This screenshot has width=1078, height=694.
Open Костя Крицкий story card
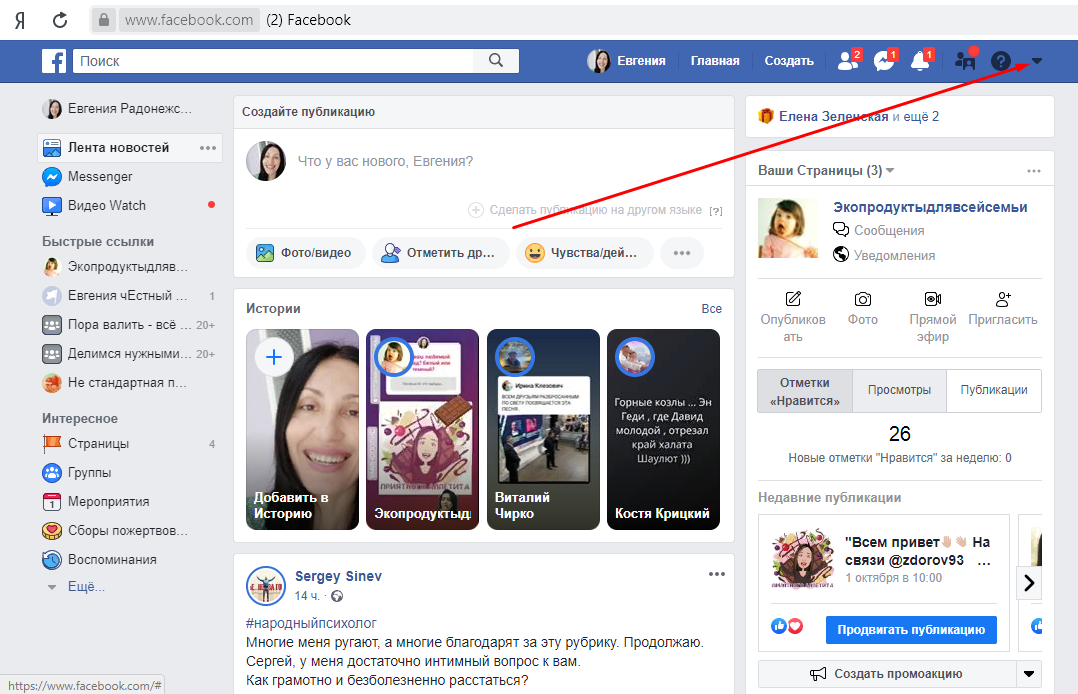pyautogui.click(x=663, y=429)
